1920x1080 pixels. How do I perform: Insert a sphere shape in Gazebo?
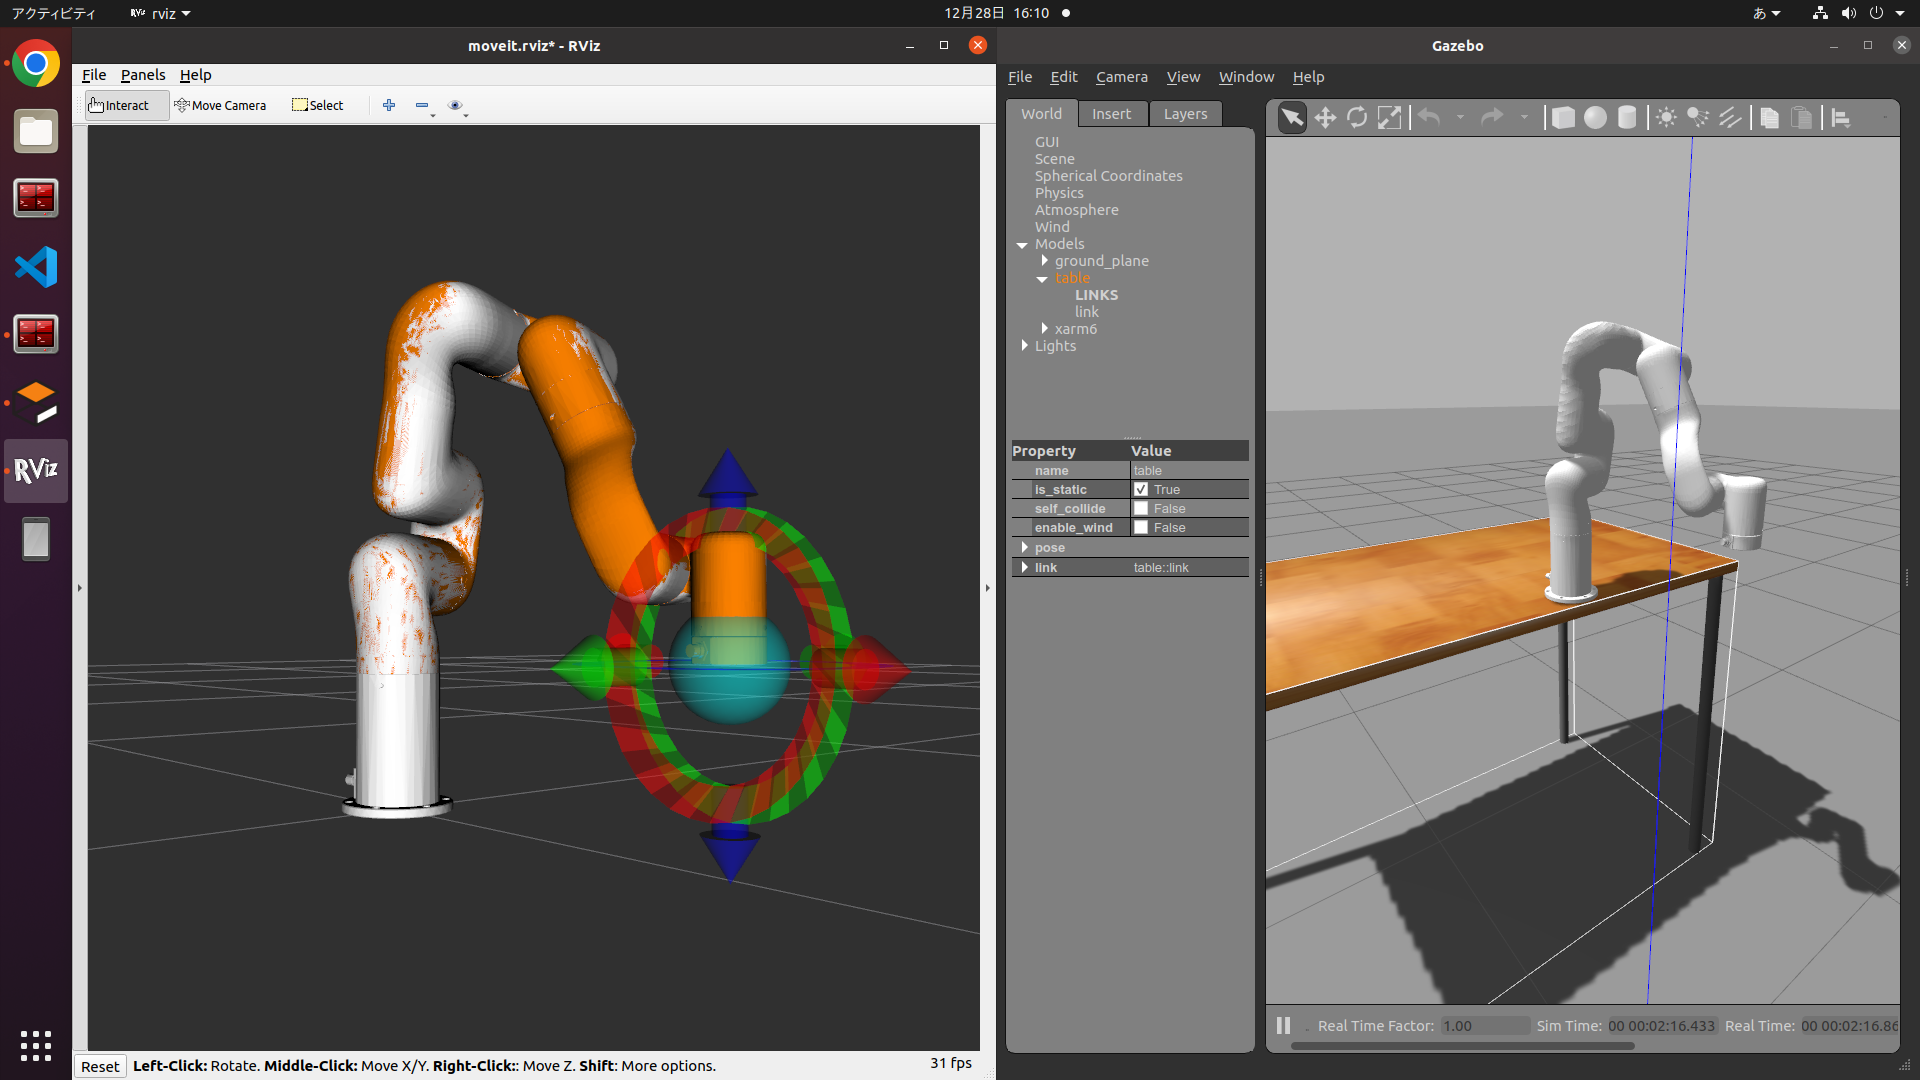pos(1595,118)
